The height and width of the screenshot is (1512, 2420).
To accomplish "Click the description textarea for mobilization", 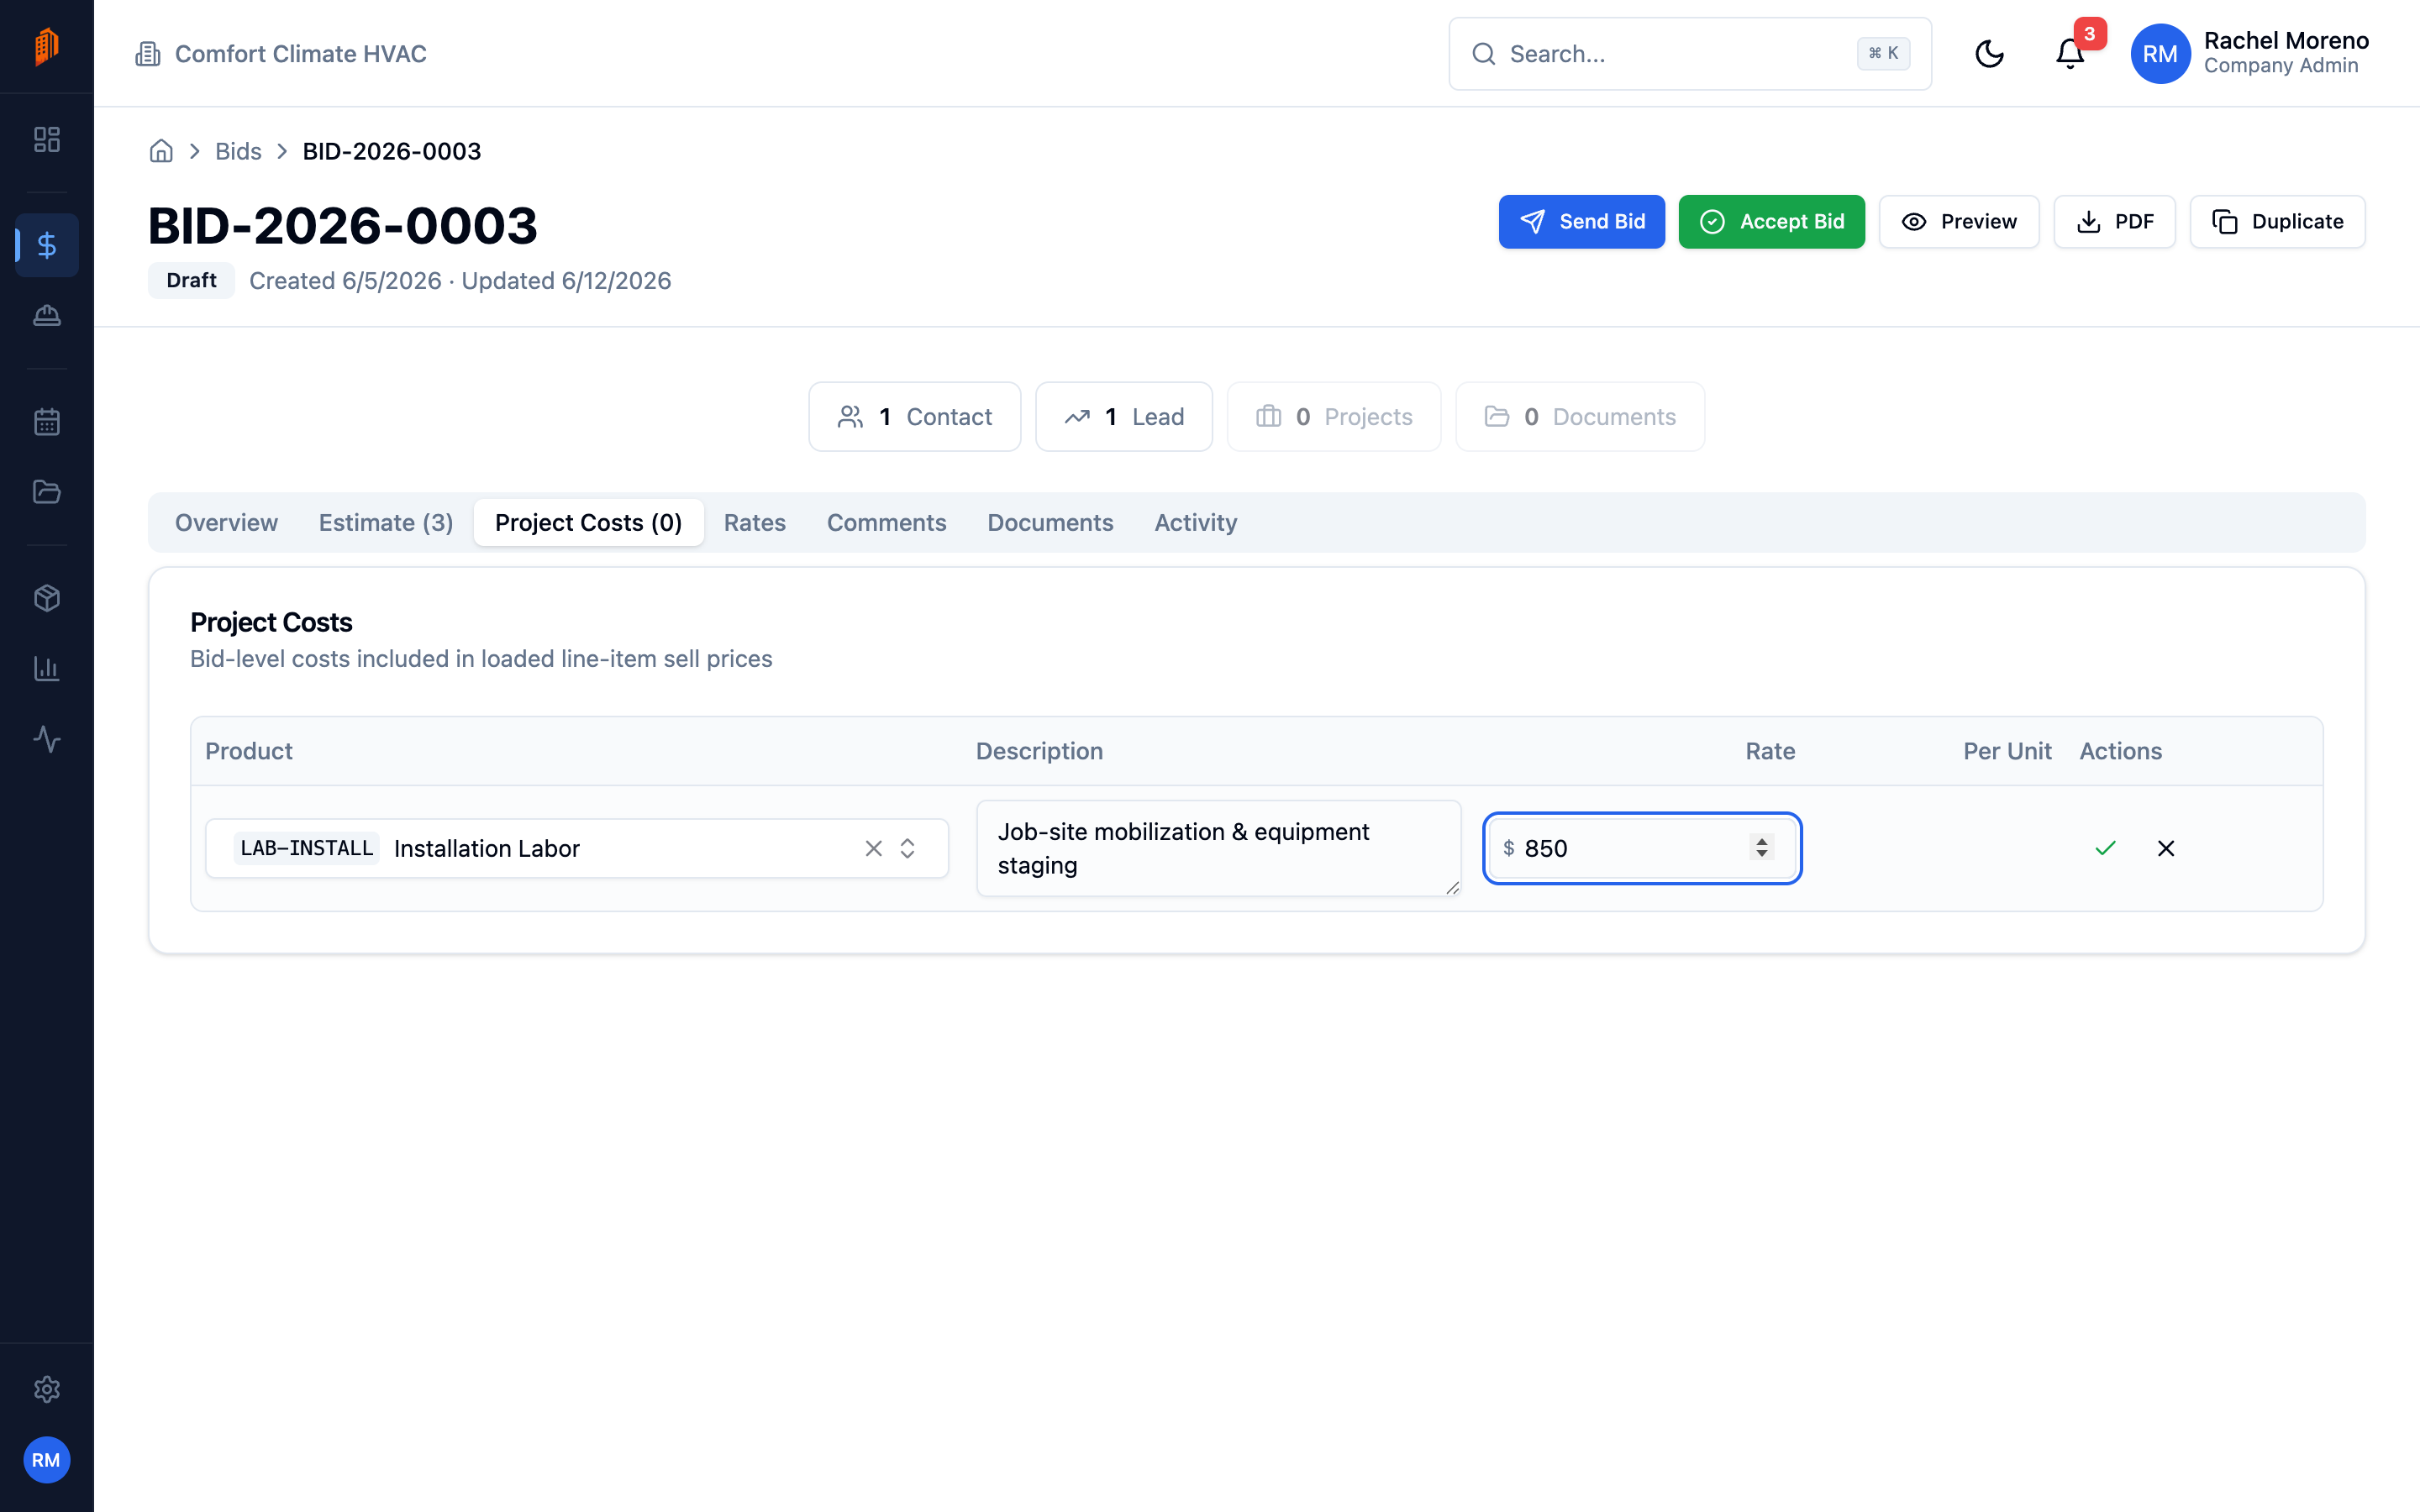I will (x=1218, y=848).
